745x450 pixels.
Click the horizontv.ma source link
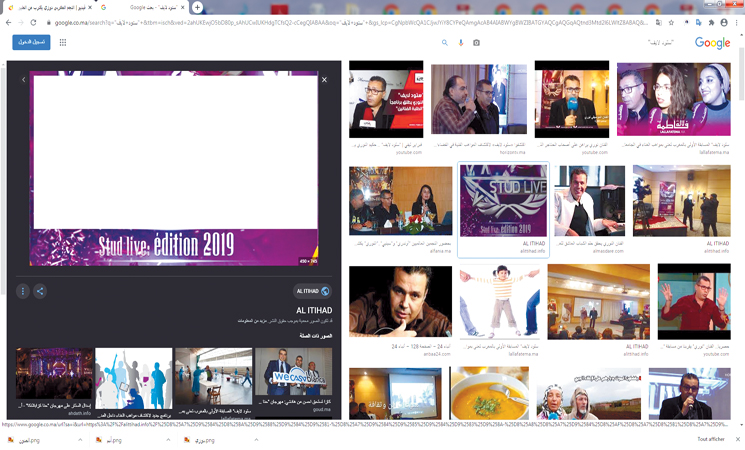[512, 152]
